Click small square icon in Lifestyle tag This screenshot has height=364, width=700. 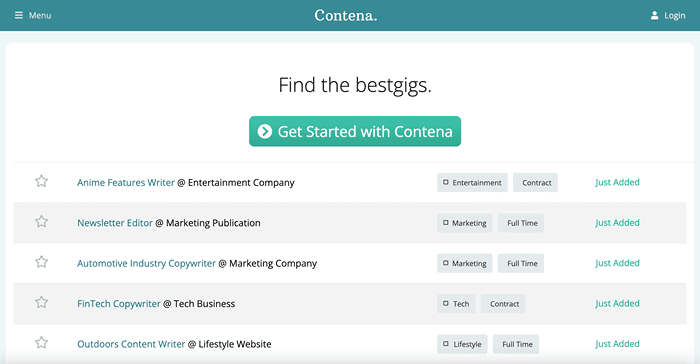[446, 343]
